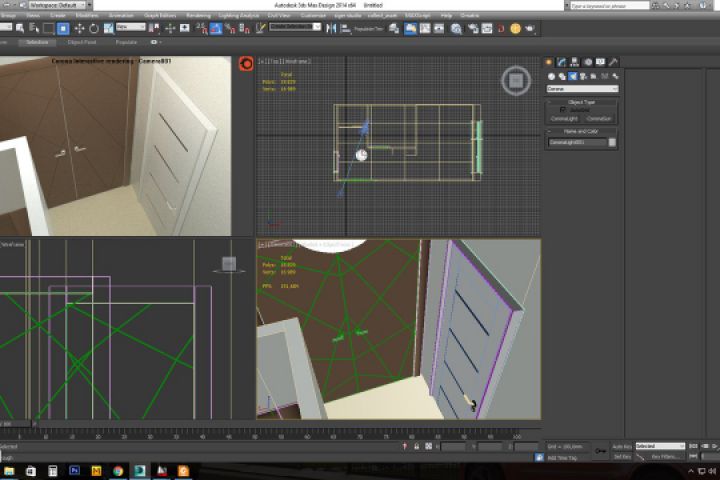Click the Set Key button
The height and width of the screenshot is (480, 720).
point(622,457)
